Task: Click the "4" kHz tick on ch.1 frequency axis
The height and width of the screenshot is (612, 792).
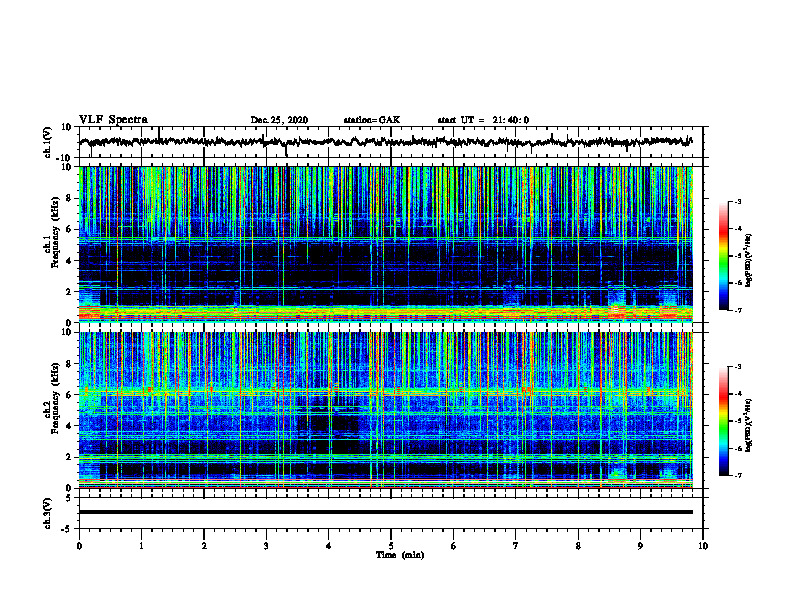Action: click(70, 261)
